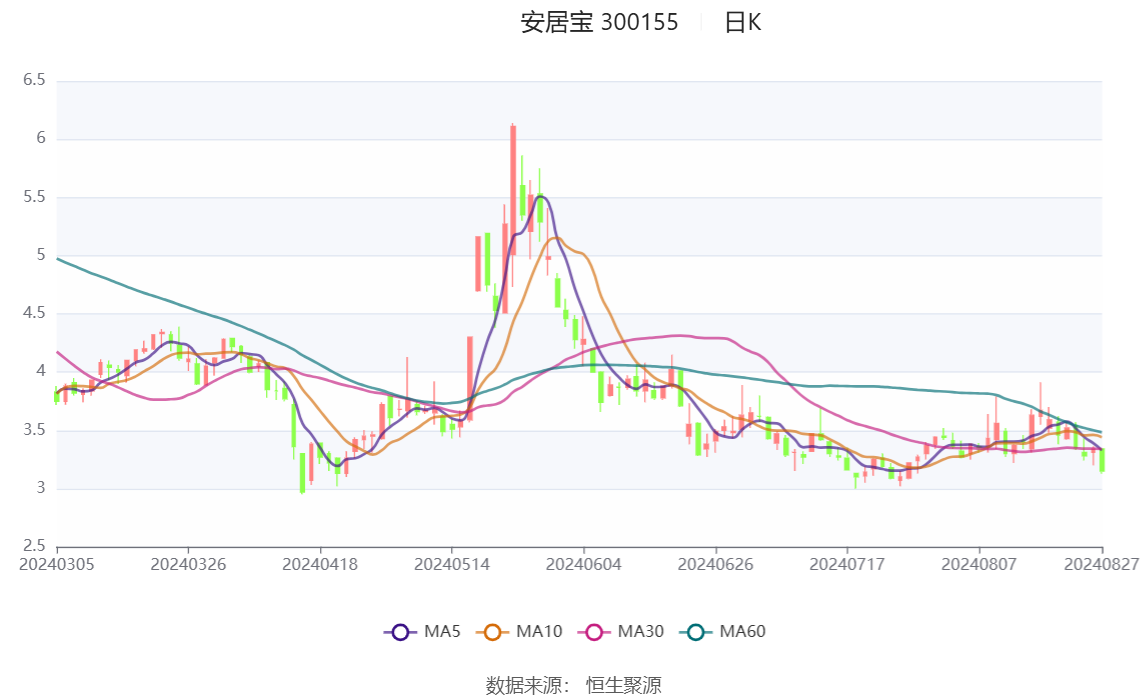Click the data source text 恒生聚源
This screenshot has height=699, width=1147.
(x=623, y=685)
